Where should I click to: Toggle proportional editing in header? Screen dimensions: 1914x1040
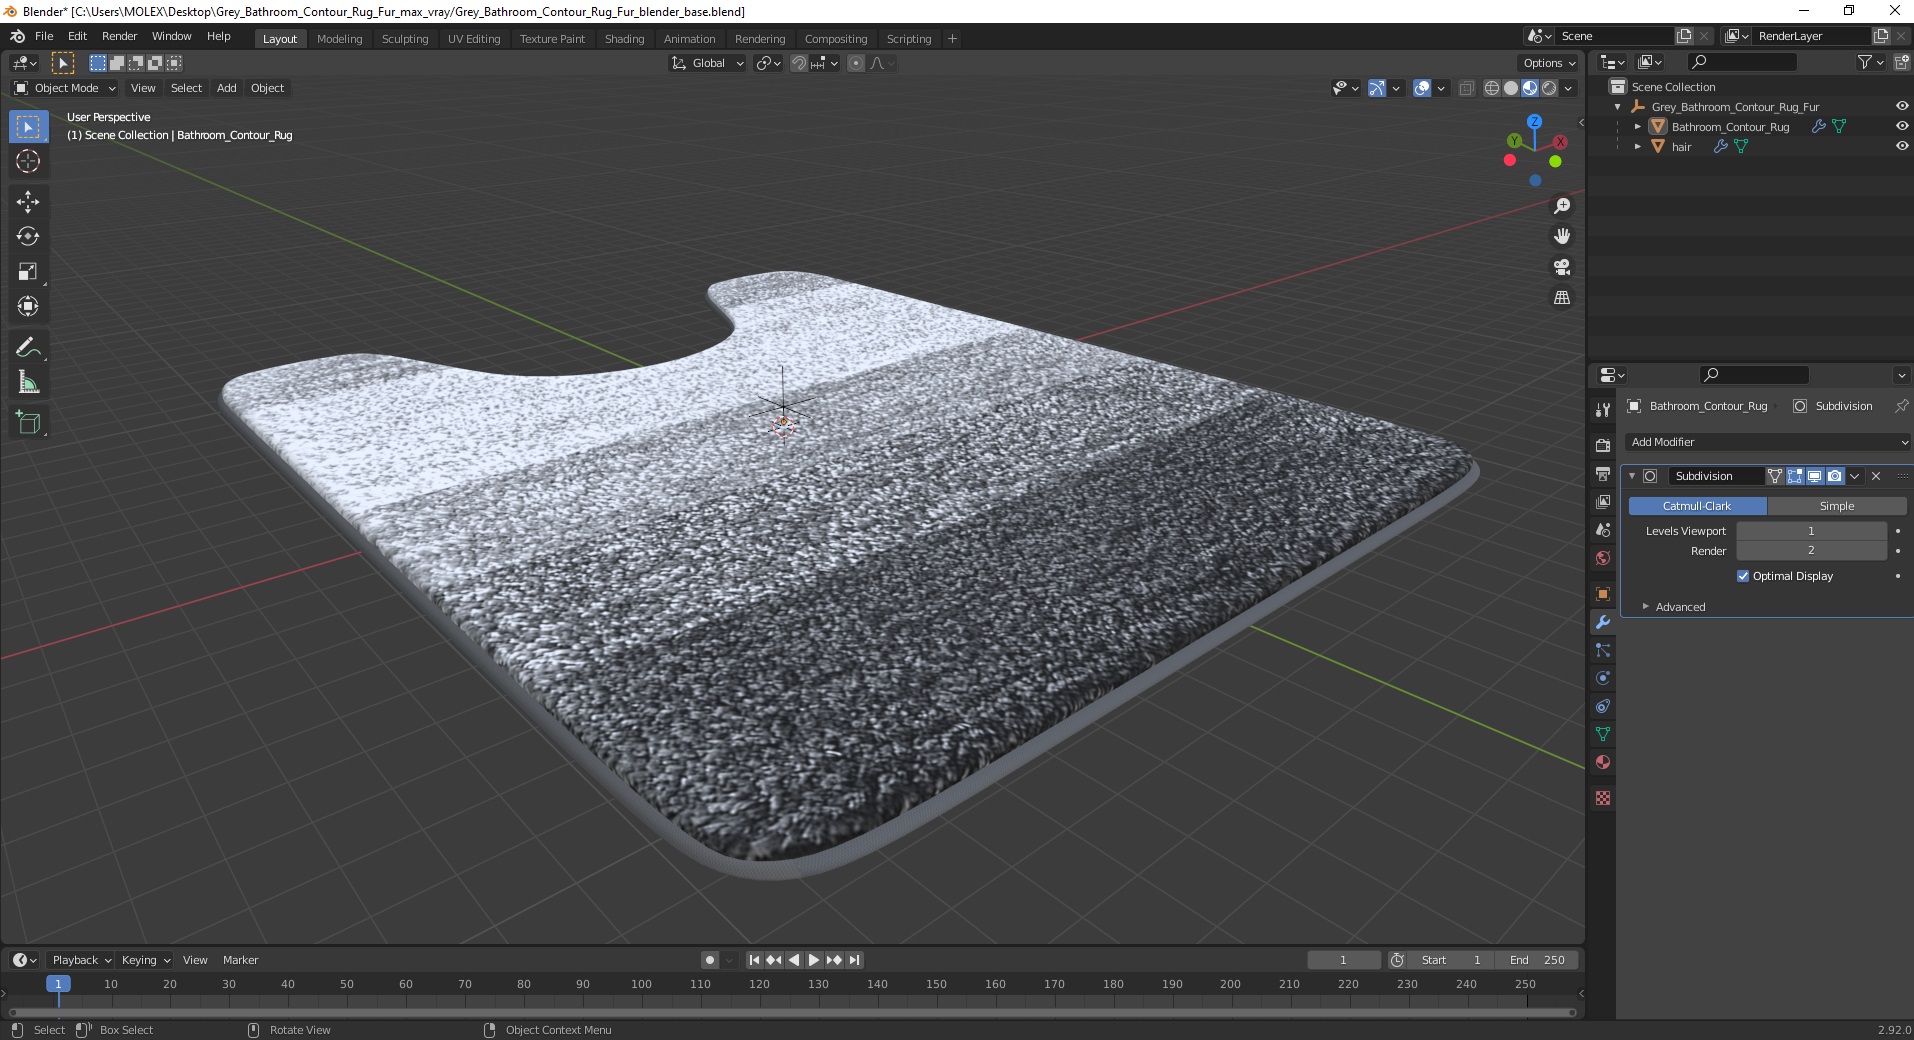point(856,63)
